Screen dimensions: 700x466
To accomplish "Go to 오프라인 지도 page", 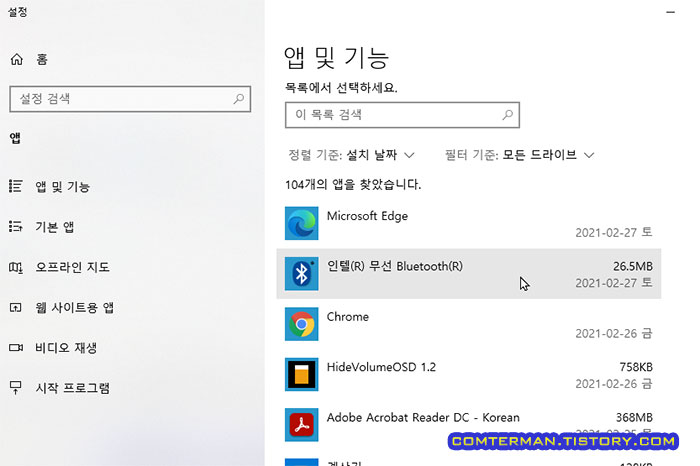I will [x=72, y=267].
